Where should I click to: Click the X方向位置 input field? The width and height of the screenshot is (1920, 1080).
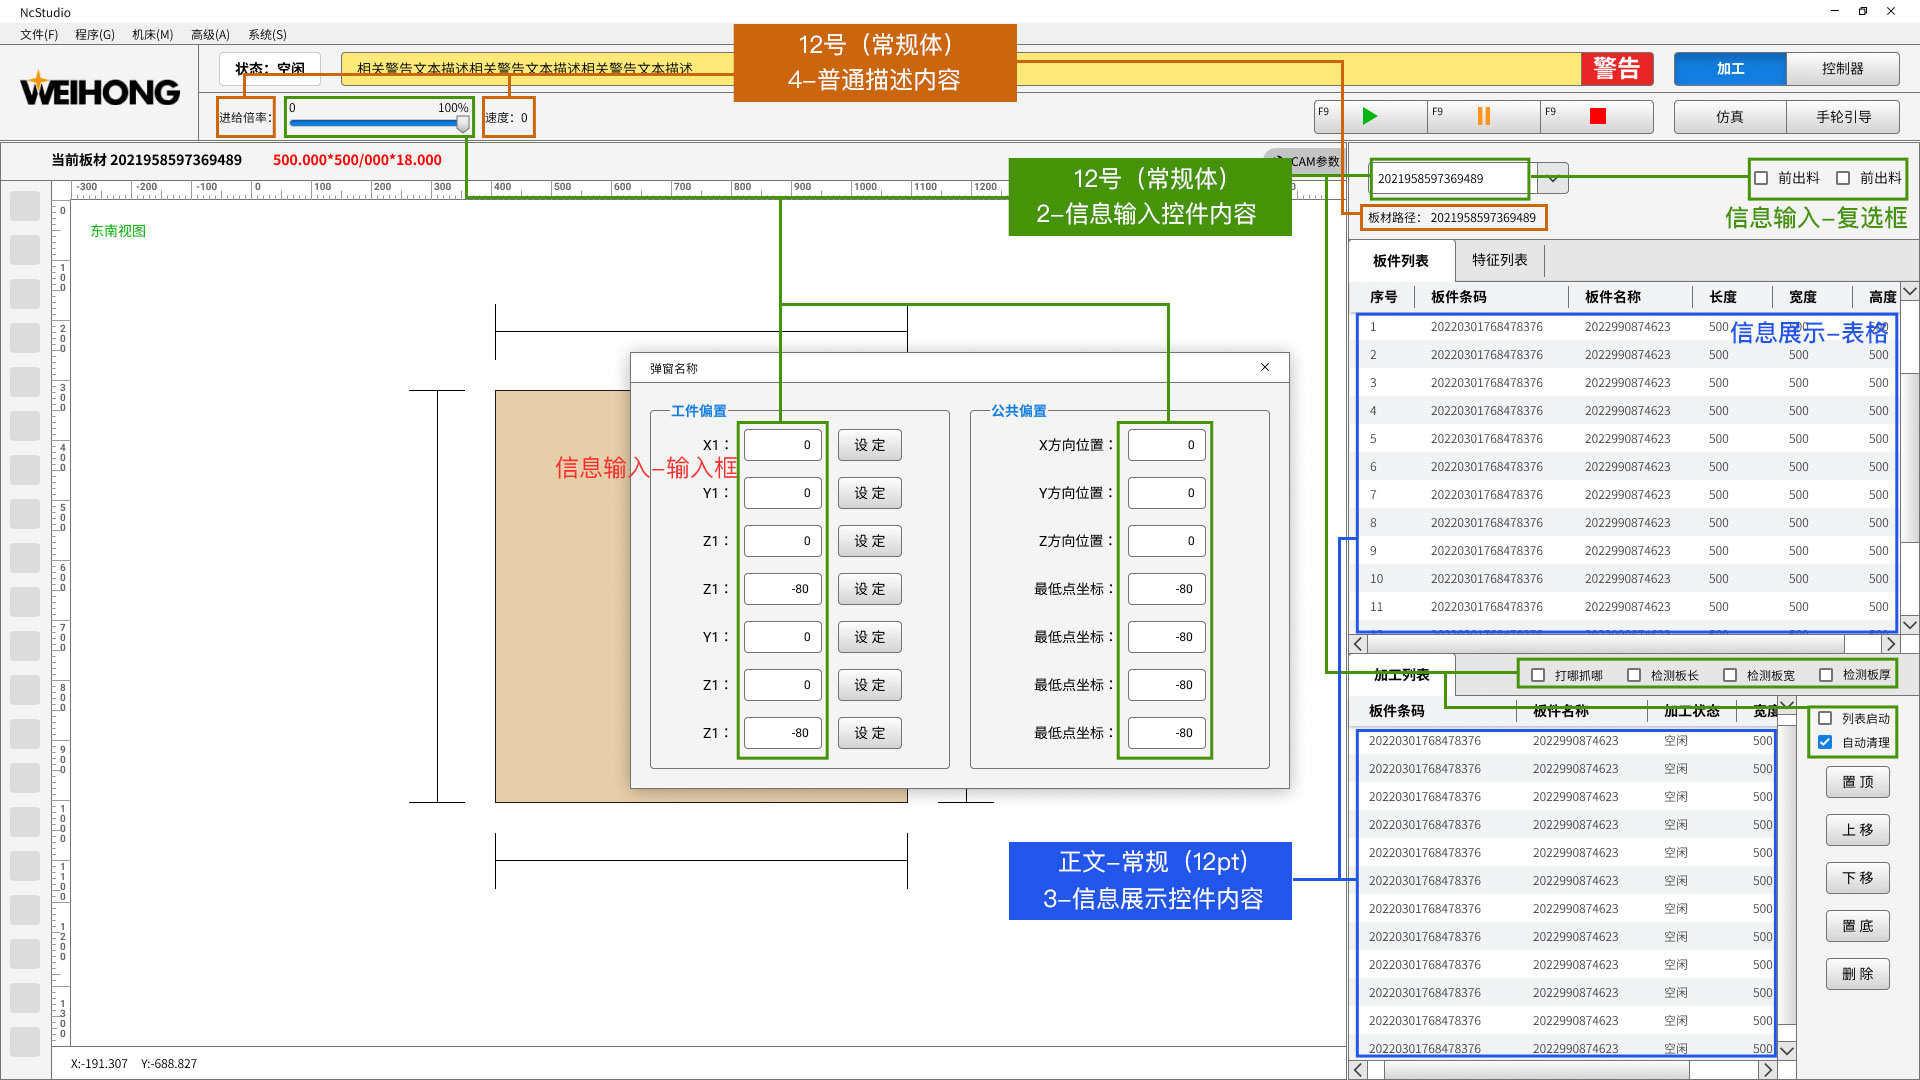(1166, 445)
